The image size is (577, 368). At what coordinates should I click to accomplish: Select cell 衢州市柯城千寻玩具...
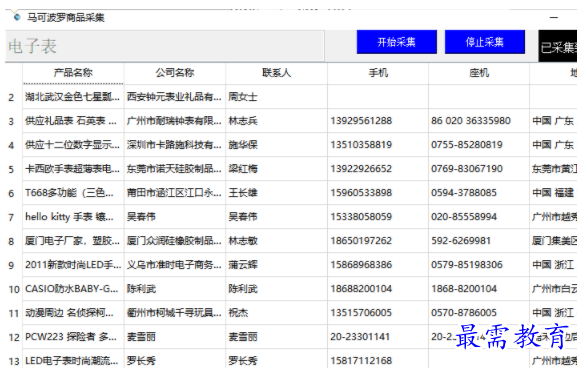click(x=175, y=313)
